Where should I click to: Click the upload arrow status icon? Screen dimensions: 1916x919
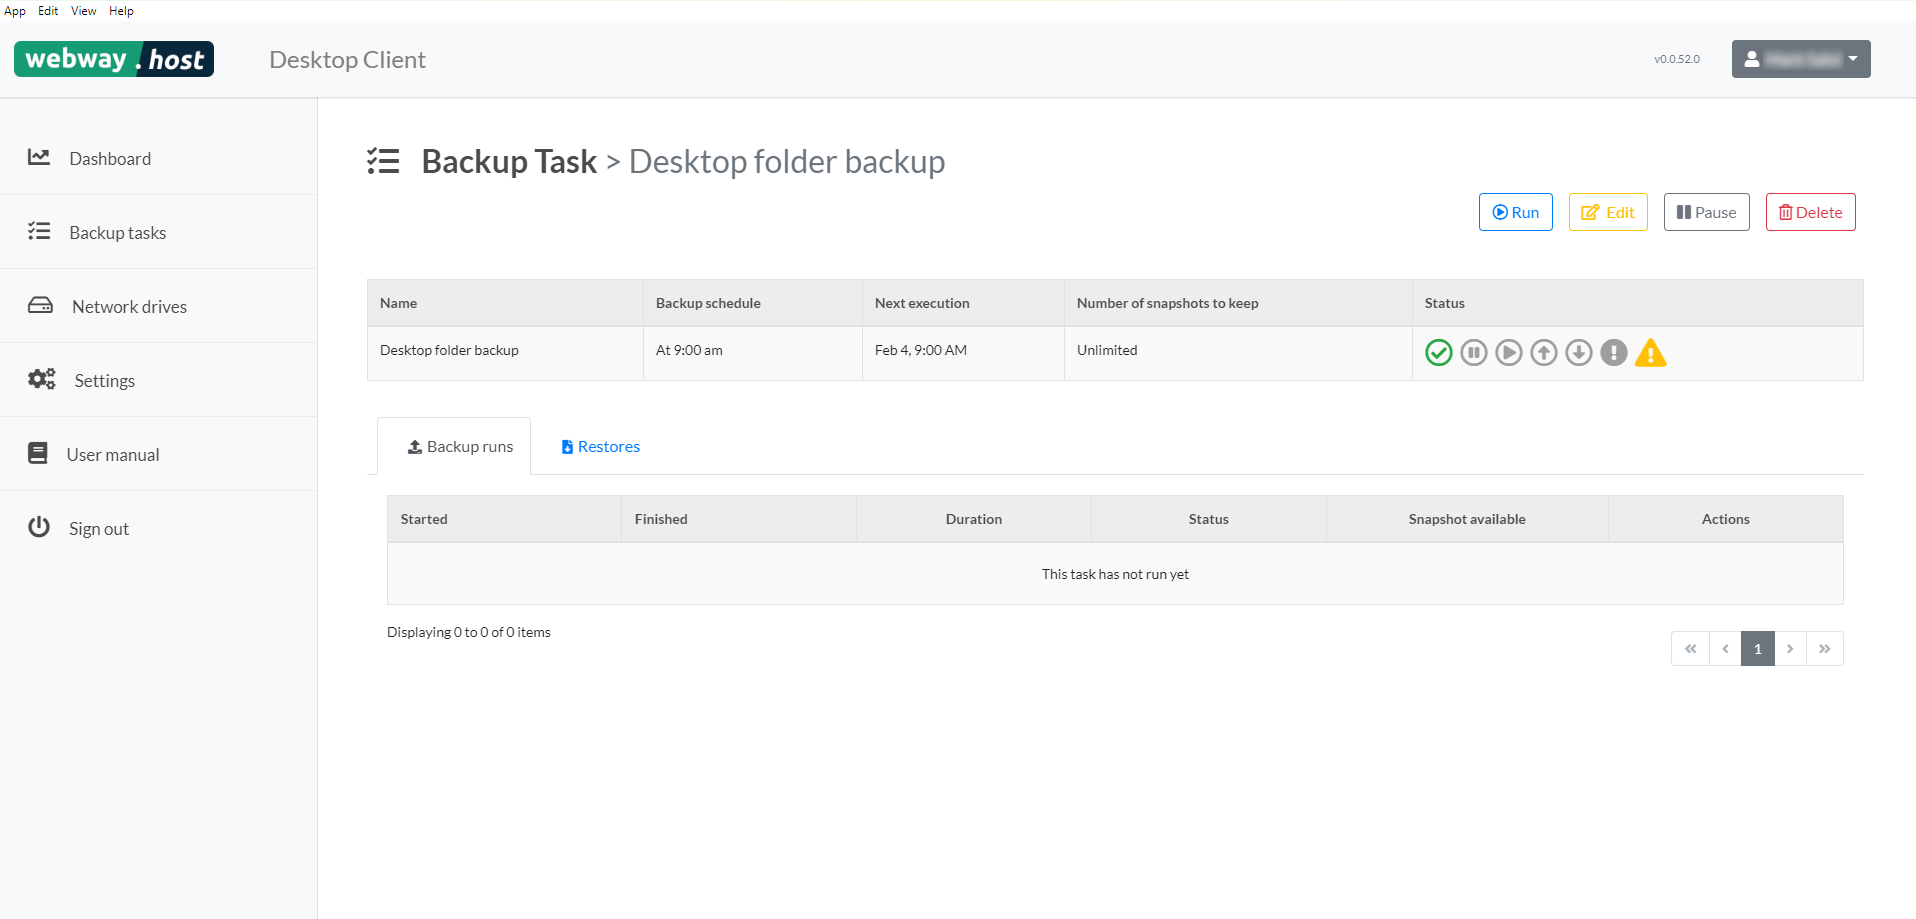[1543, 352]
